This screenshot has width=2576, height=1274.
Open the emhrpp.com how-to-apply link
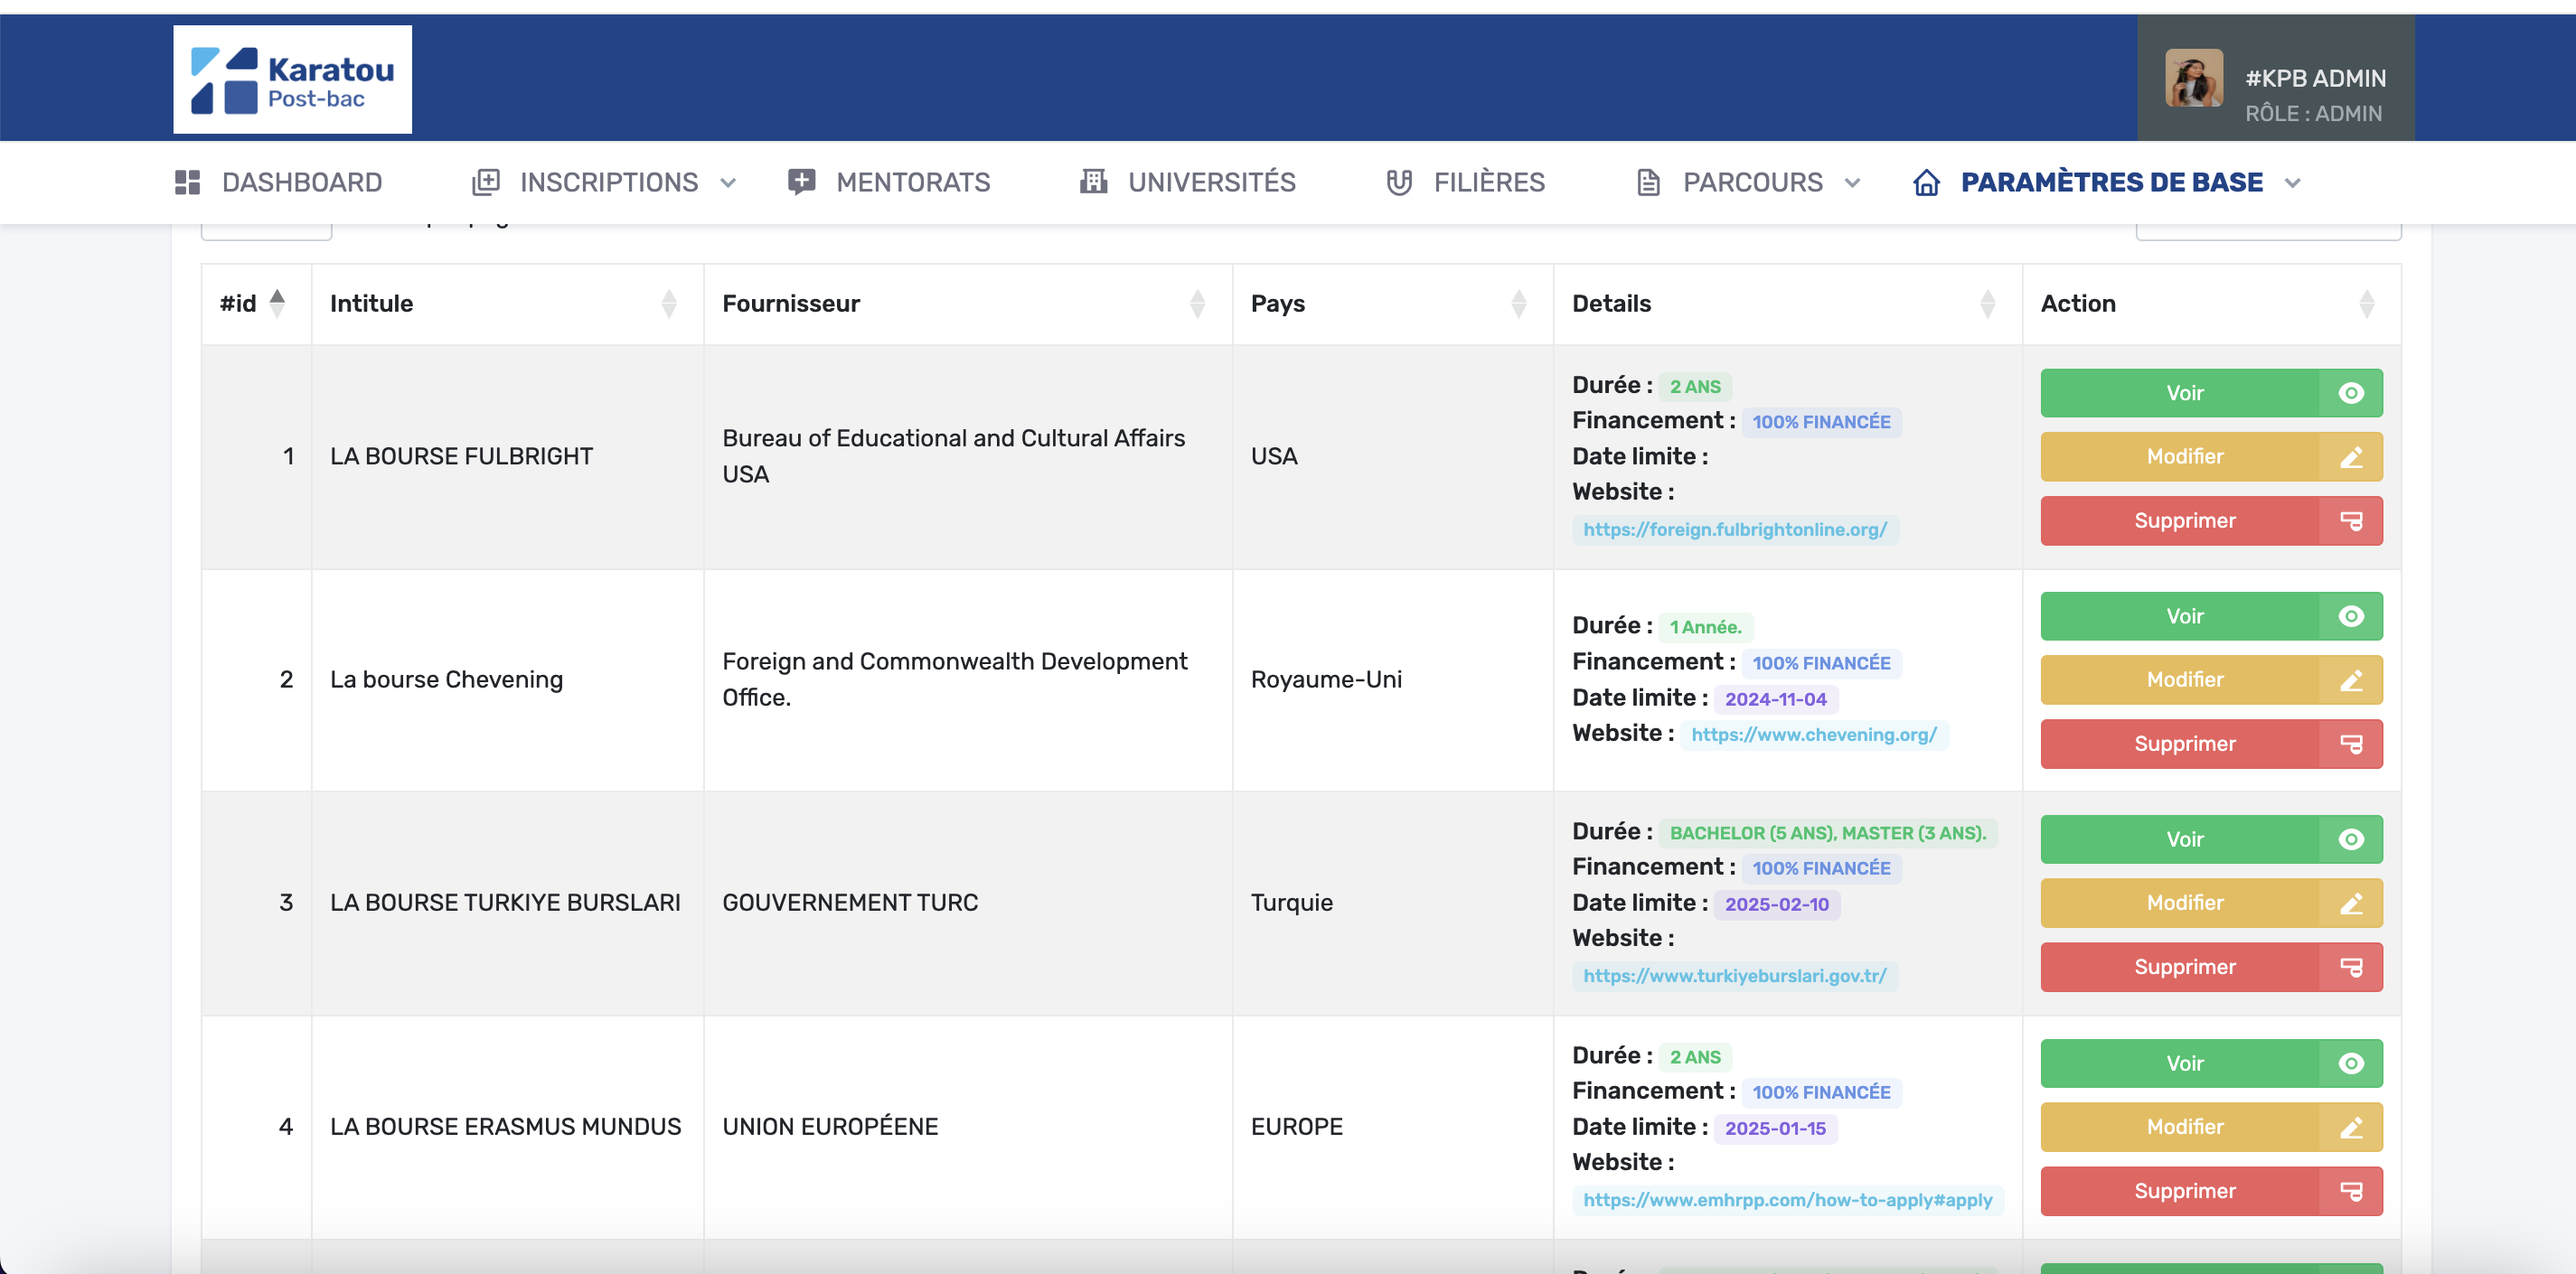pos(1788,1200)
